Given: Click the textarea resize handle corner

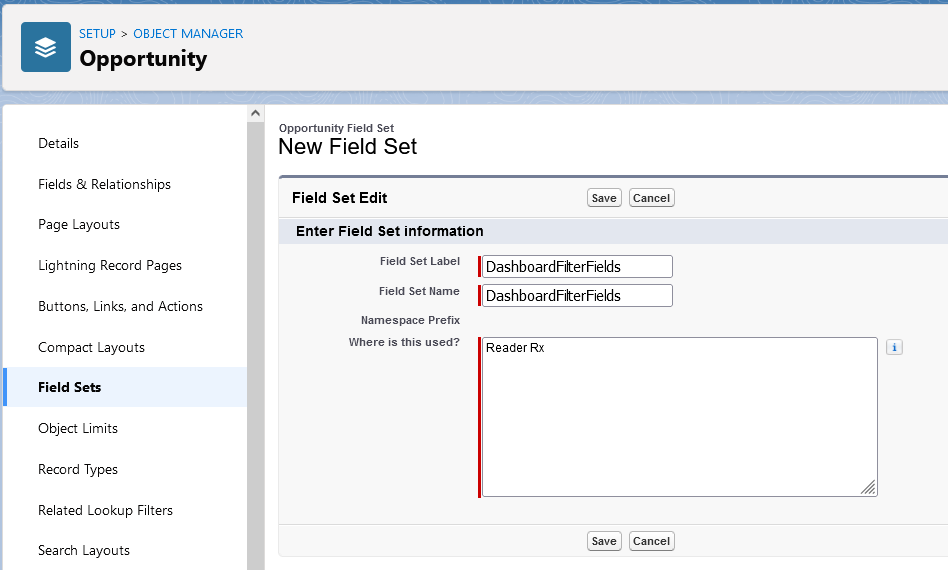Looking at the screenshot, I should coord(869,488).
